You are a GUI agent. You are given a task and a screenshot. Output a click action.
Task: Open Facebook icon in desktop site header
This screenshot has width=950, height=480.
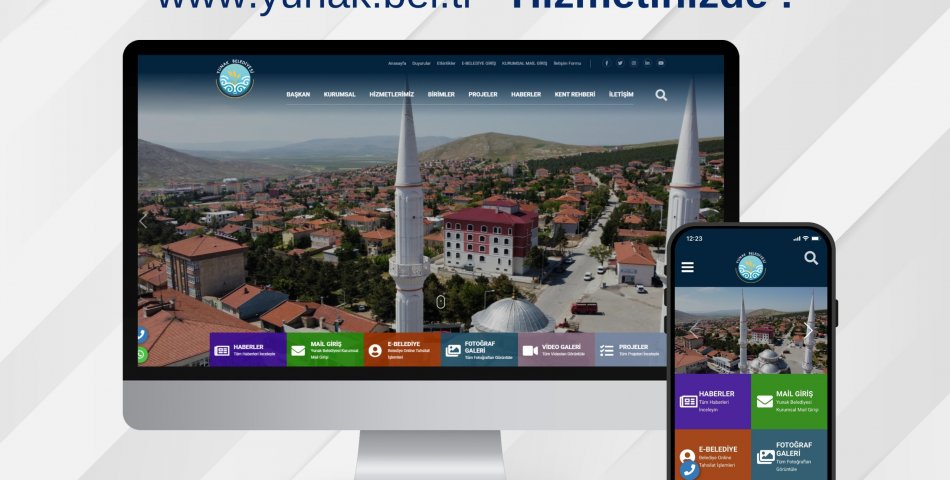point(606,63)
